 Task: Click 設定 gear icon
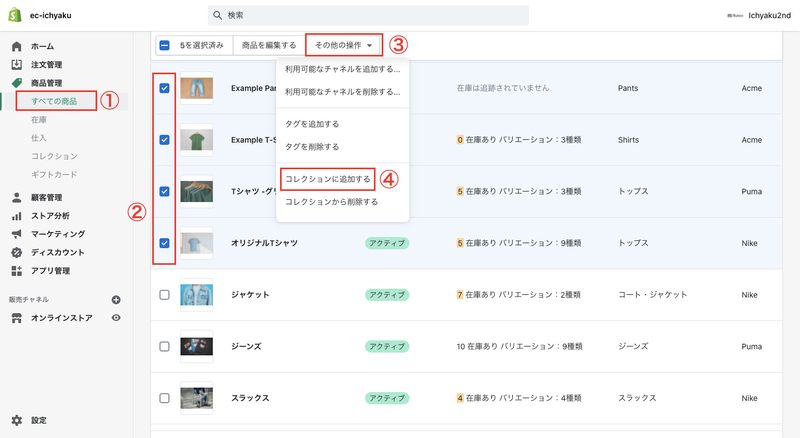point(16,420)
